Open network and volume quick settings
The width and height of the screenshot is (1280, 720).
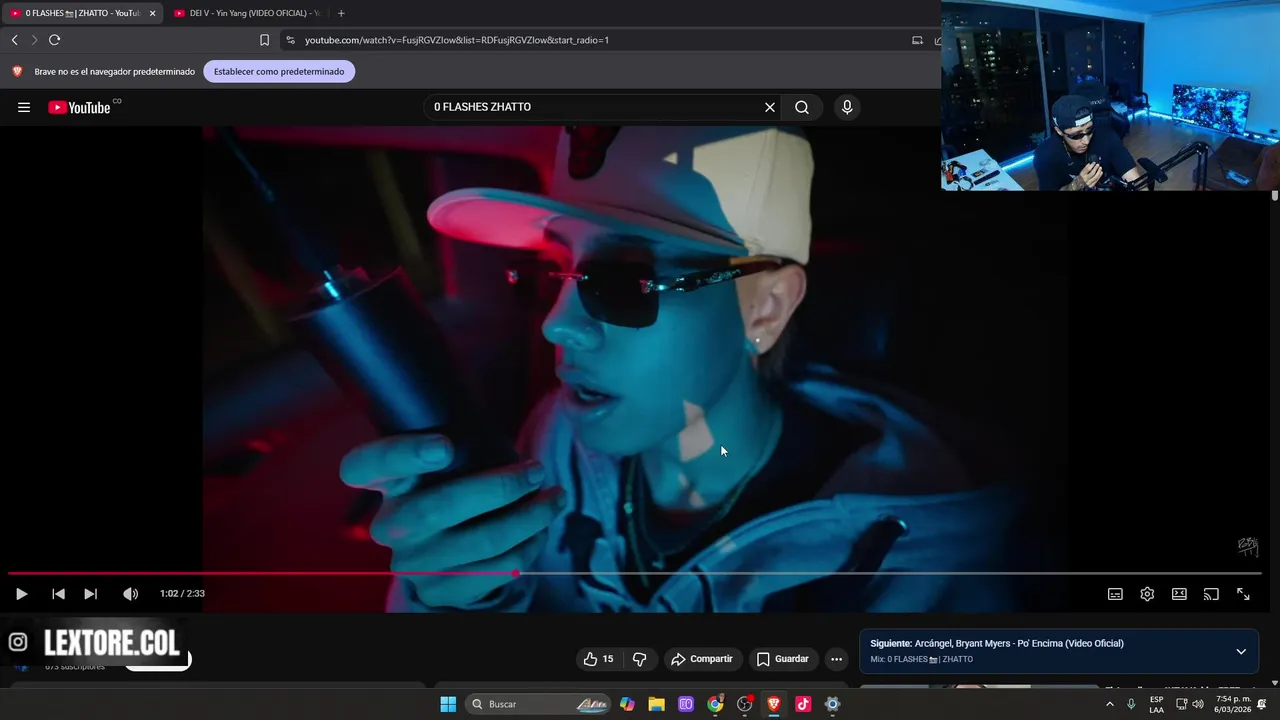(1189, 704)
